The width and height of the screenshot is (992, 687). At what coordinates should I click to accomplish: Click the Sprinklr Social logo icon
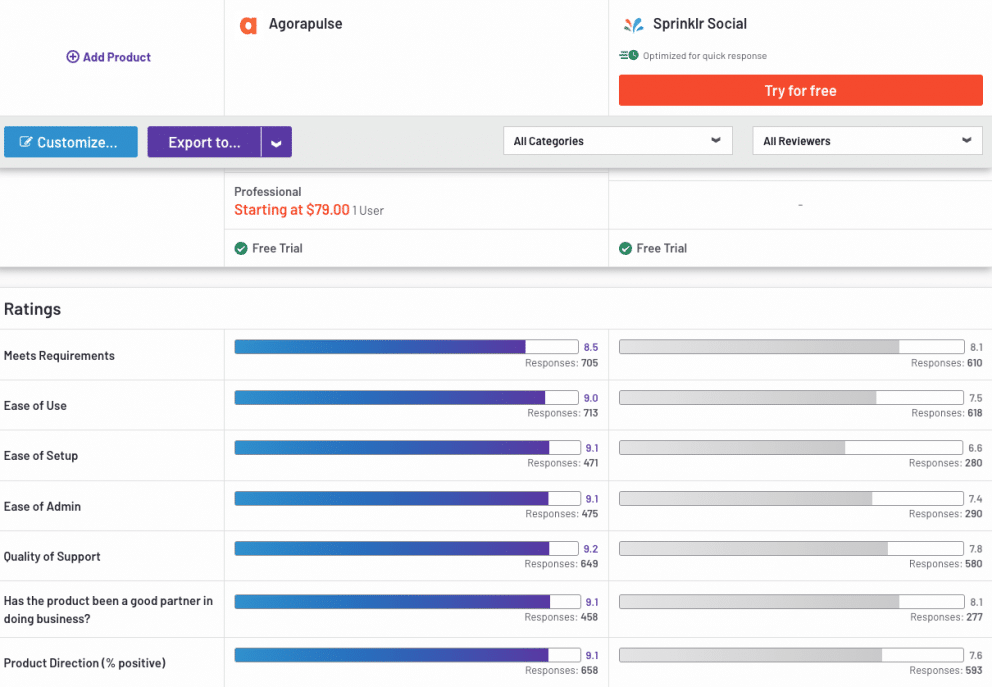(633, 25)
